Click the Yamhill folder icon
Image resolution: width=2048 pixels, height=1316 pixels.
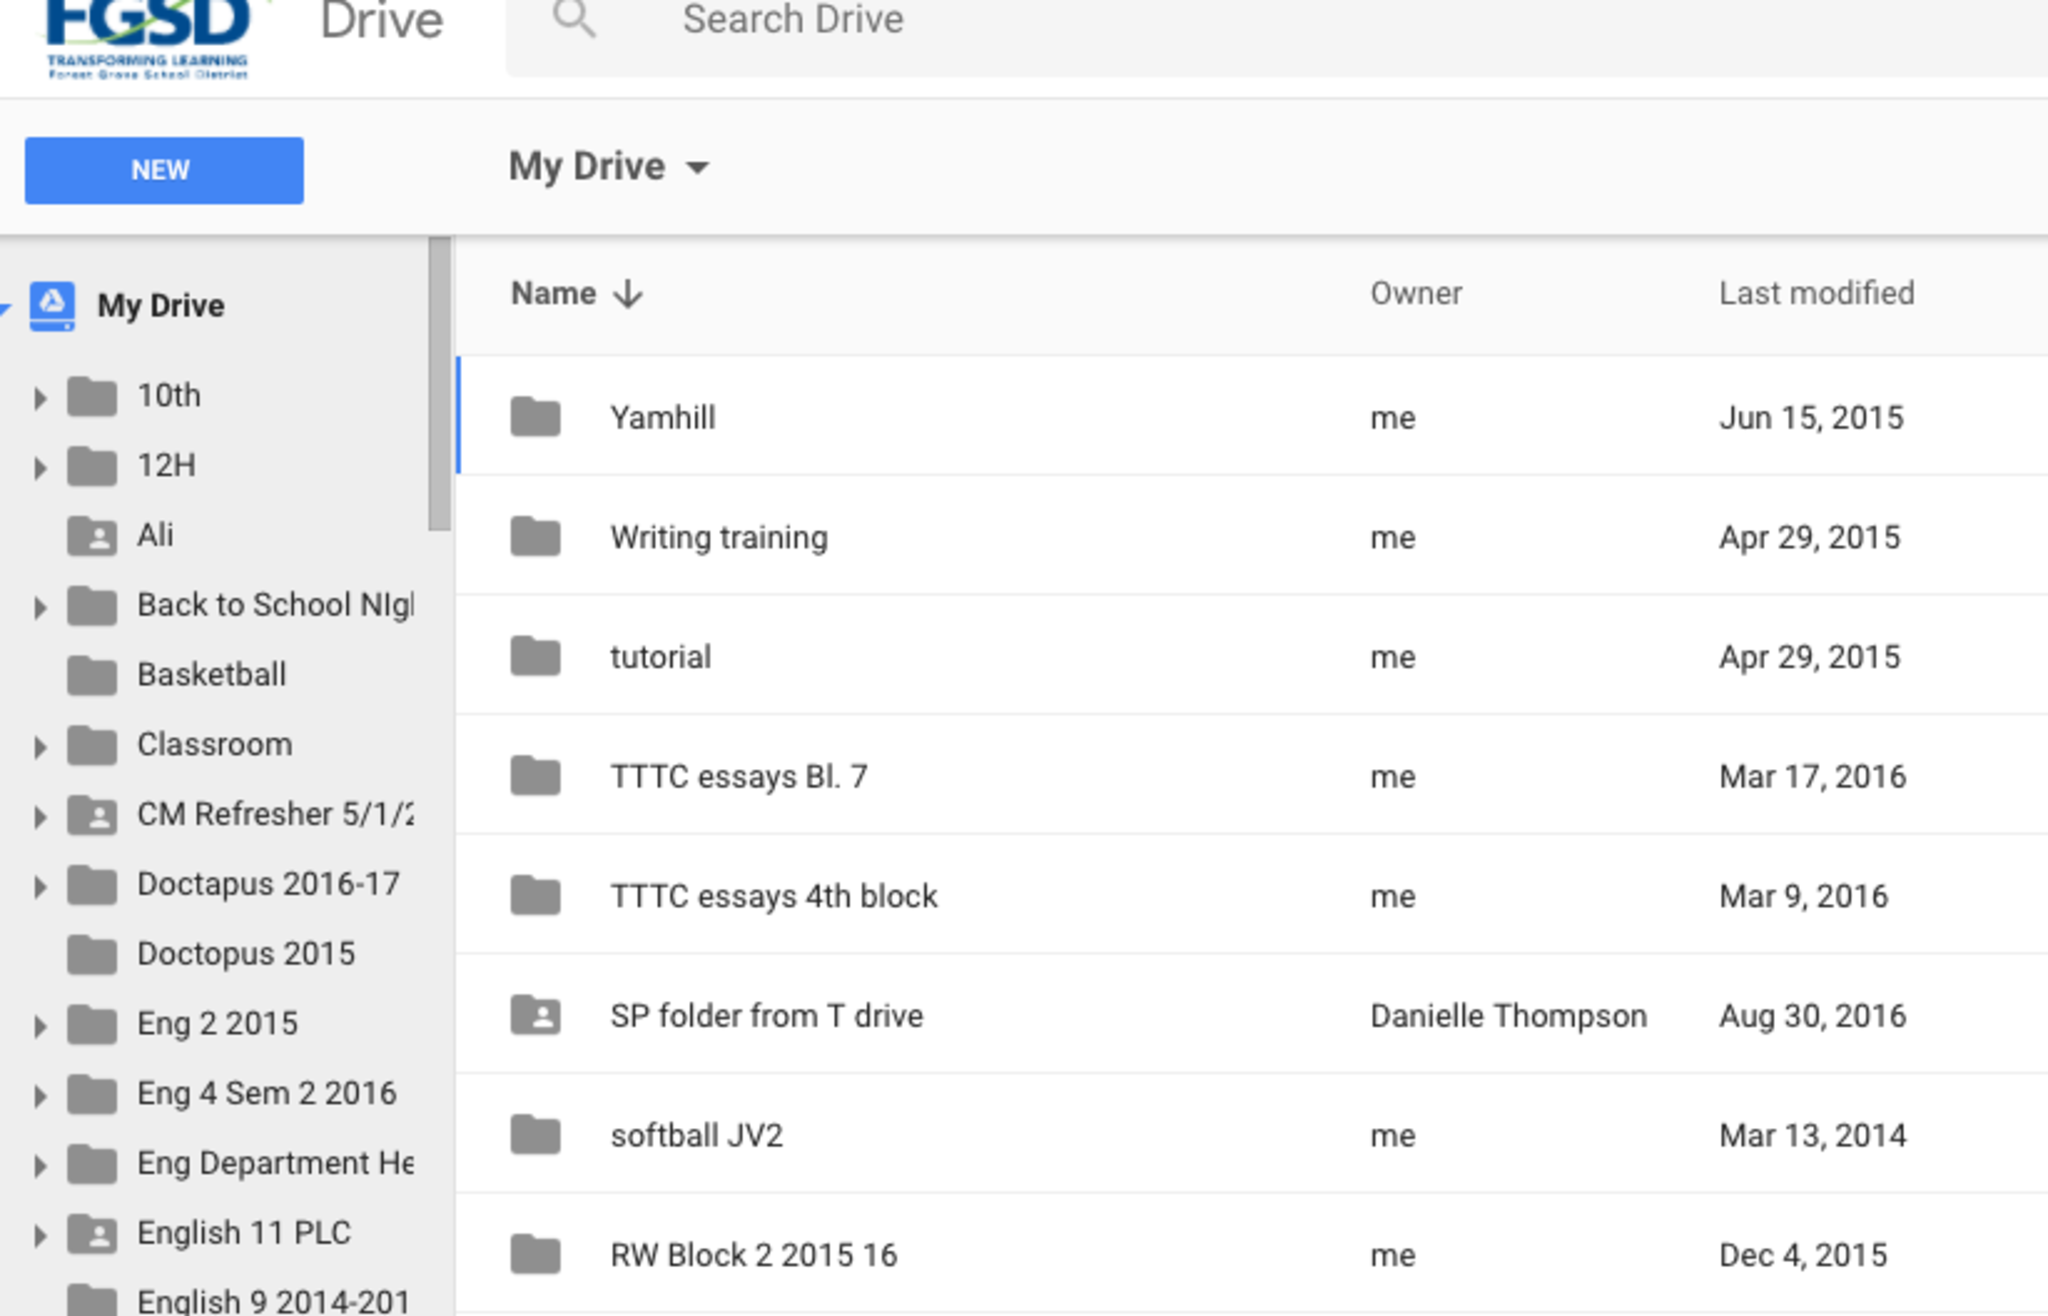[x=535, y=417]
